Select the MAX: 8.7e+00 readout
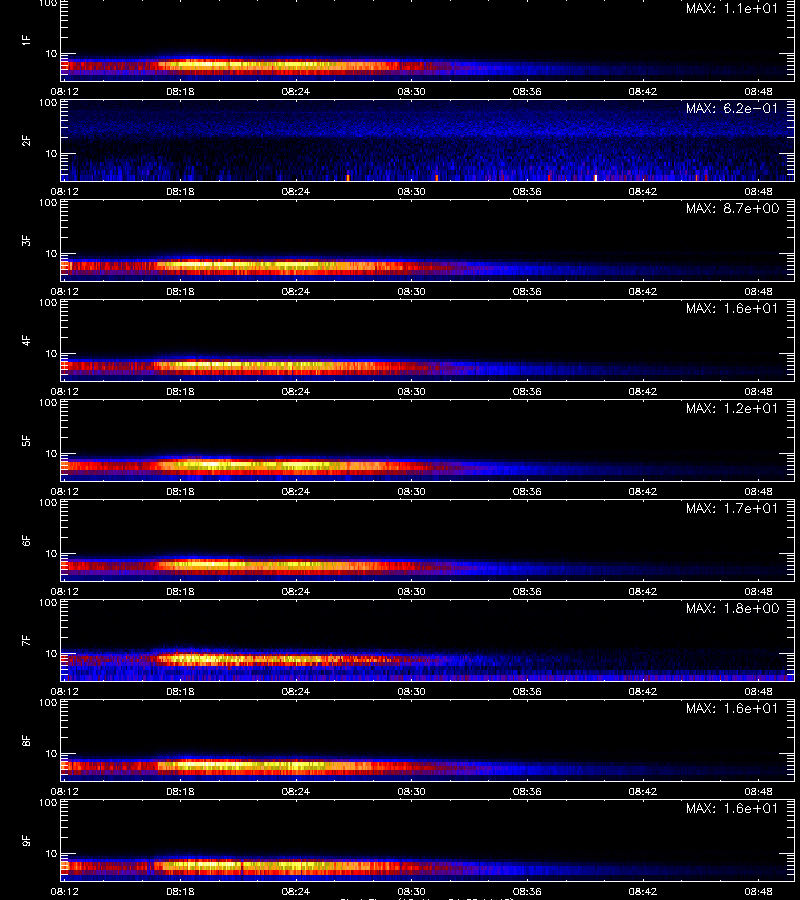800x900 pixels. (732, 208)
